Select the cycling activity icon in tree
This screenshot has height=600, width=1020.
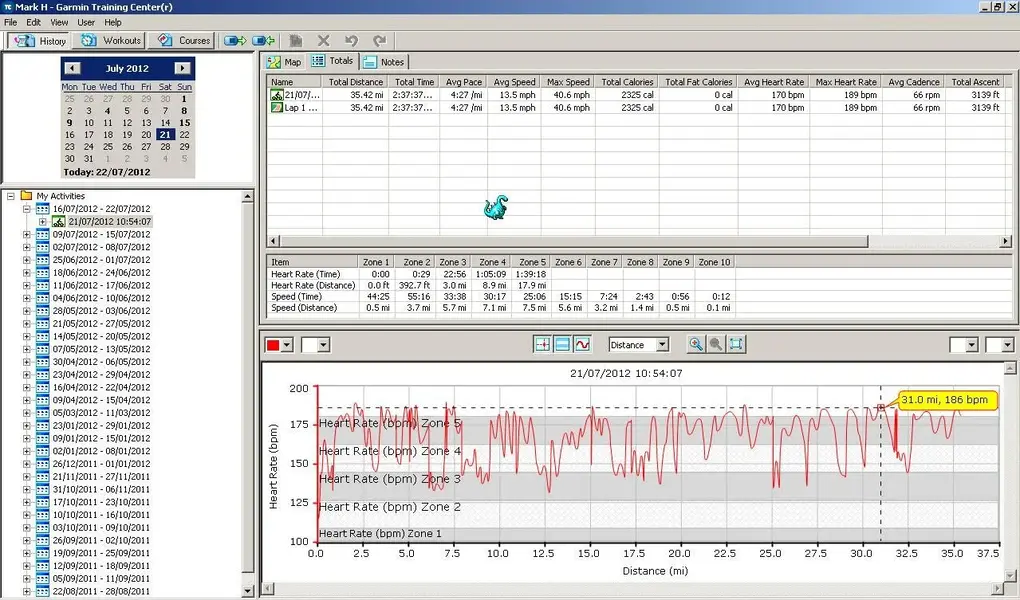click(59, 221)
